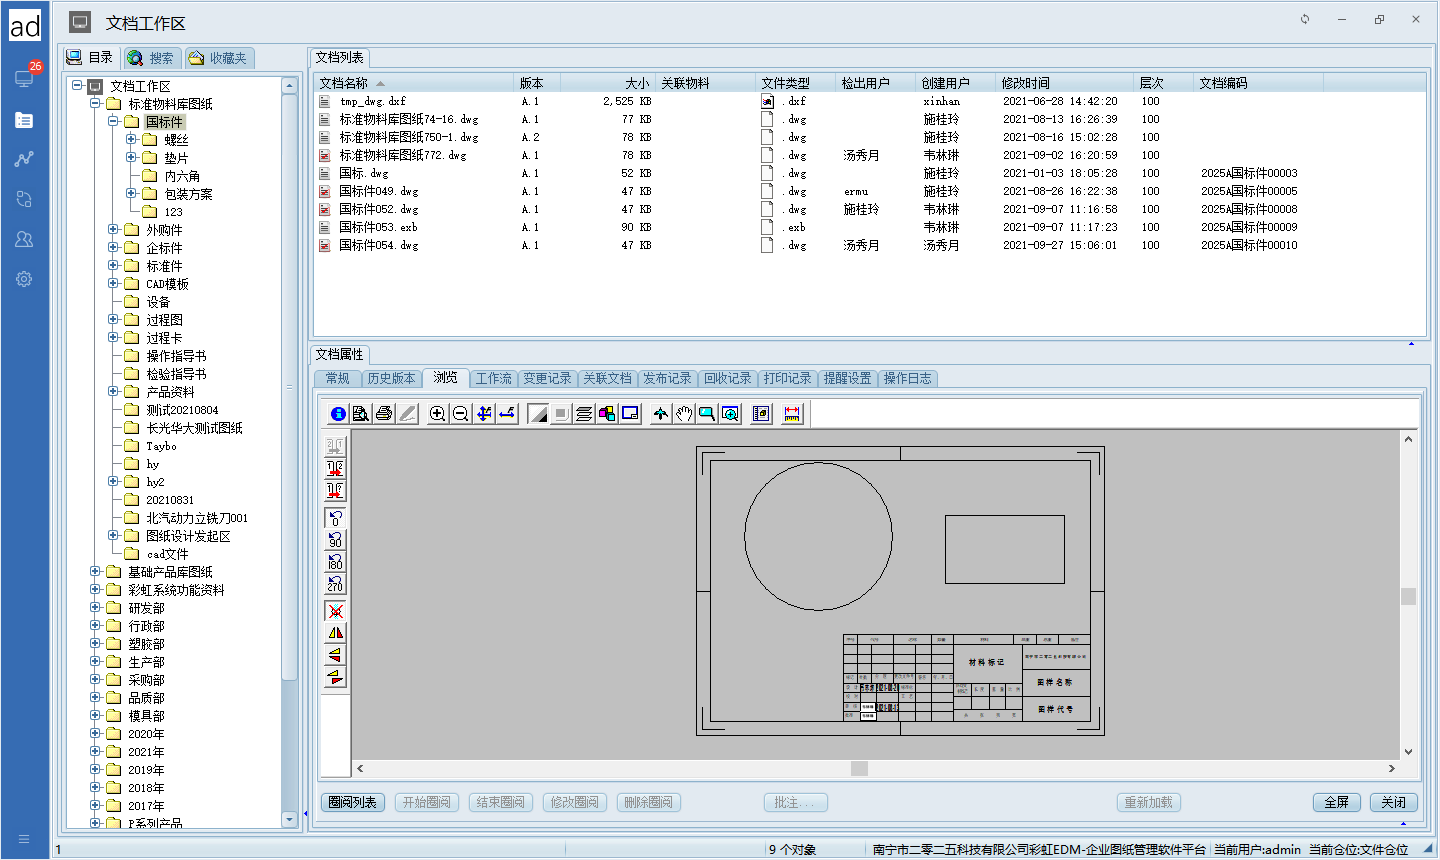This screenshot has height=860, width=1440.
Task: Click the viewer vertical scrollbar thumb
Action: (1408, 596)
